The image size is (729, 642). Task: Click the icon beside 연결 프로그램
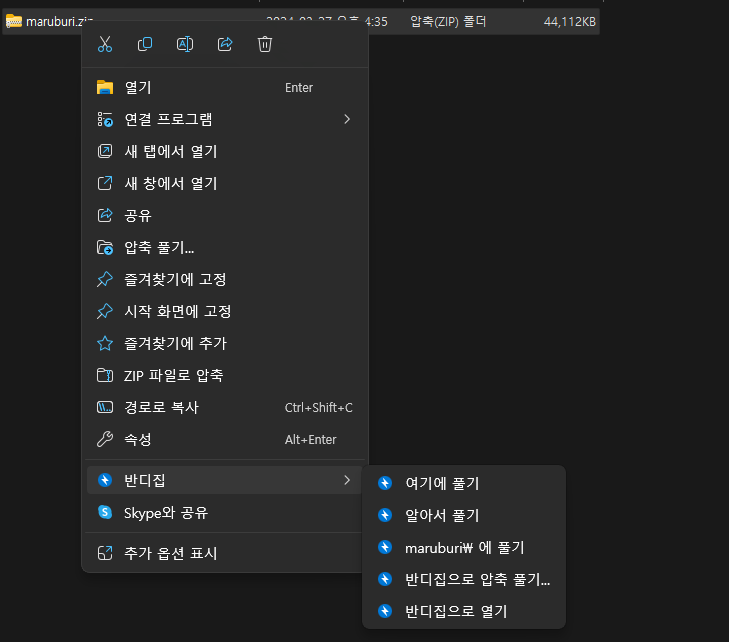pos(105,119)
